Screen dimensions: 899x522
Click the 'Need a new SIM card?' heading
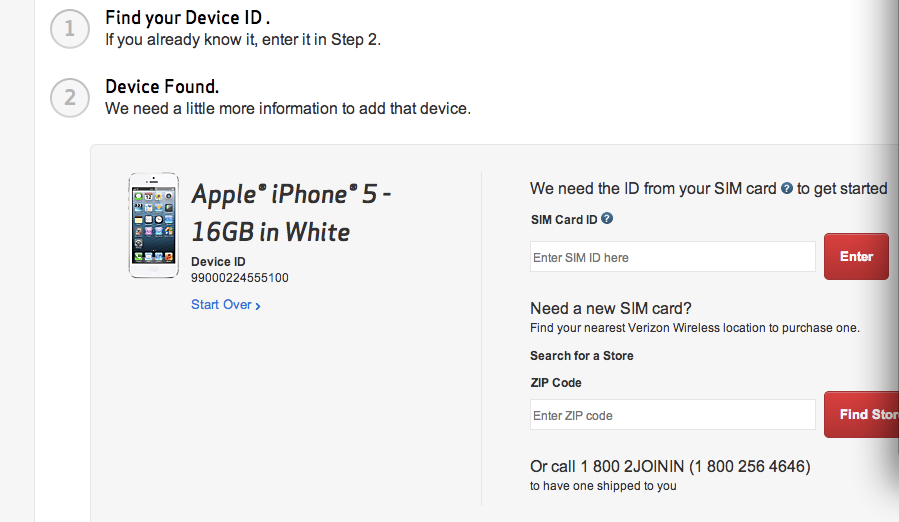point(610,308)
